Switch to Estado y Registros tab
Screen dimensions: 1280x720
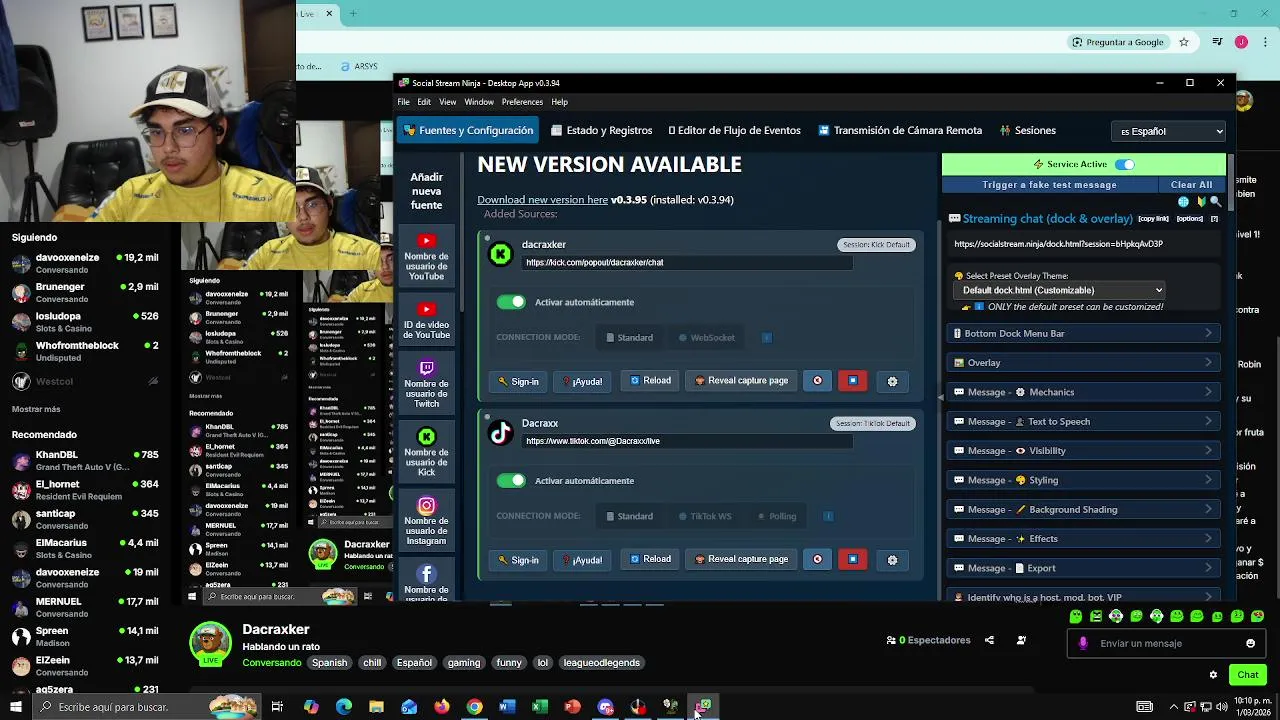(601, 131)
